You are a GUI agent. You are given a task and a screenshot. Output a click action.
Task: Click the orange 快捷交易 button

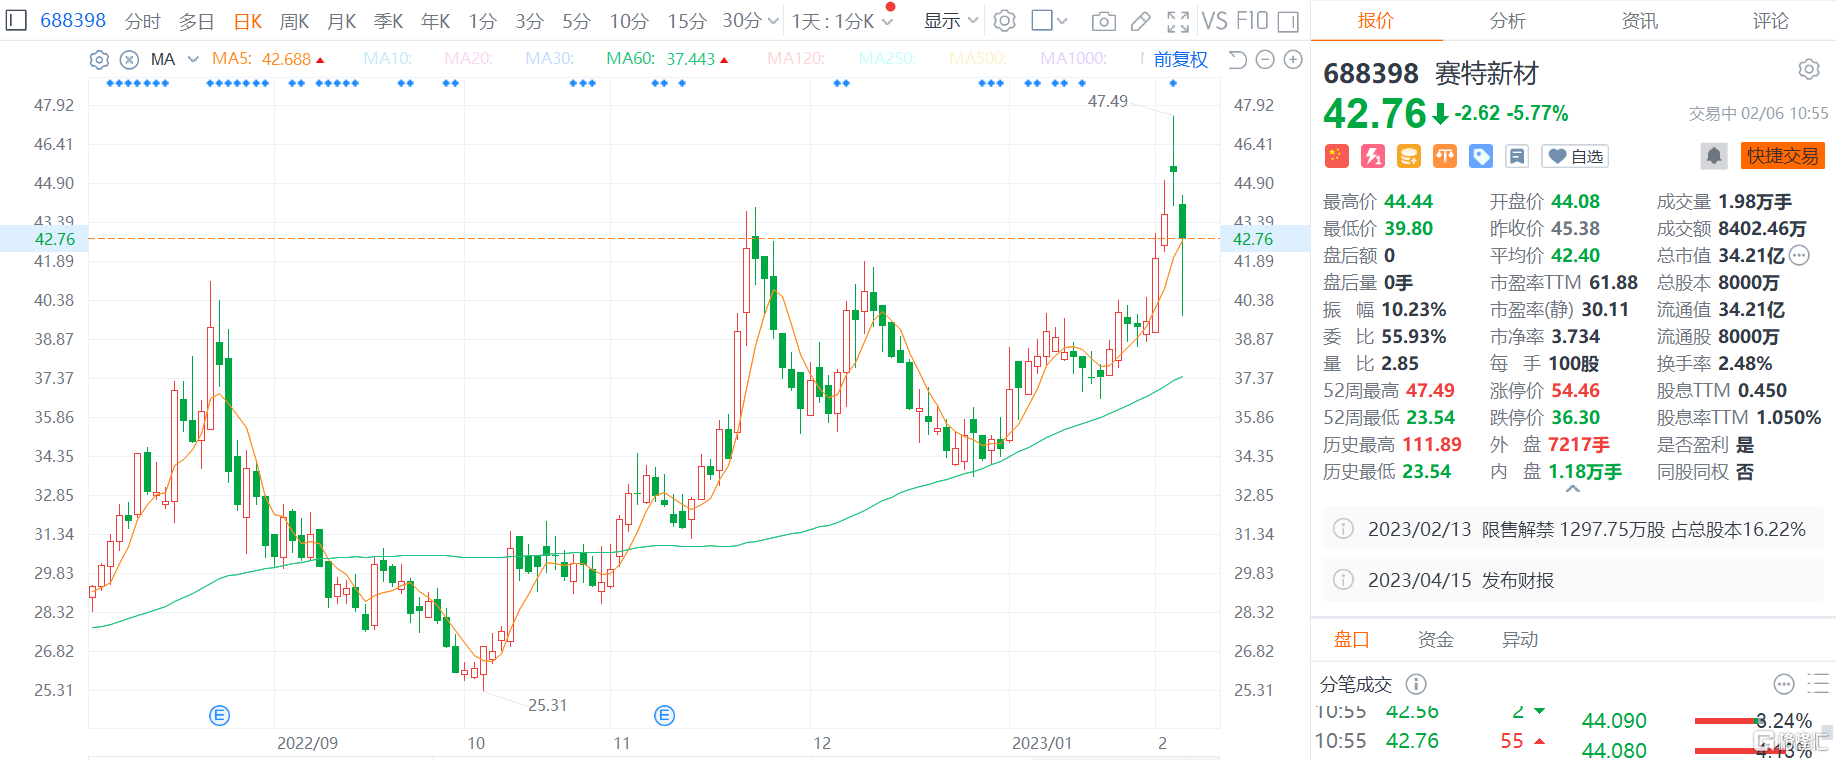point(1782,156)
